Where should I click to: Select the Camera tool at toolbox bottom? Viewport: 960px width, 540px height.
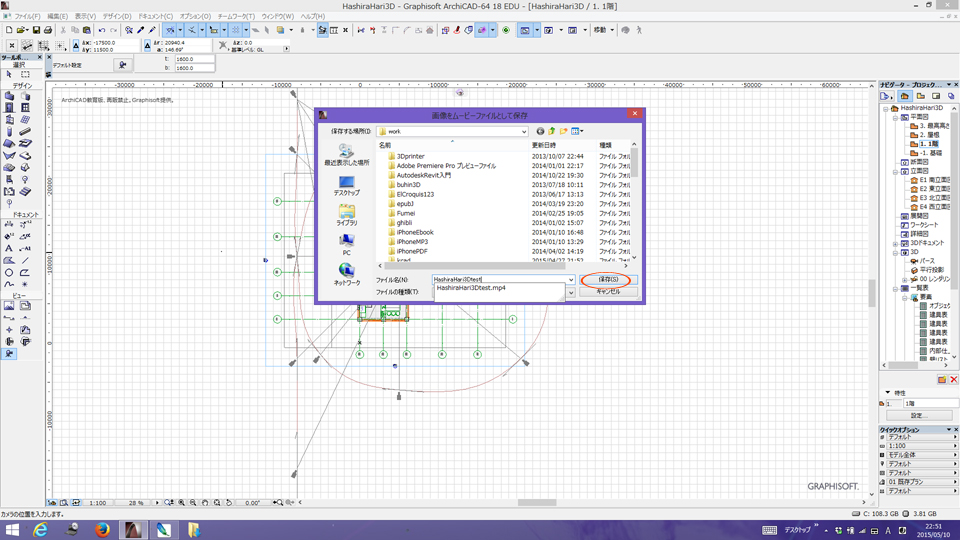point(9,354)
